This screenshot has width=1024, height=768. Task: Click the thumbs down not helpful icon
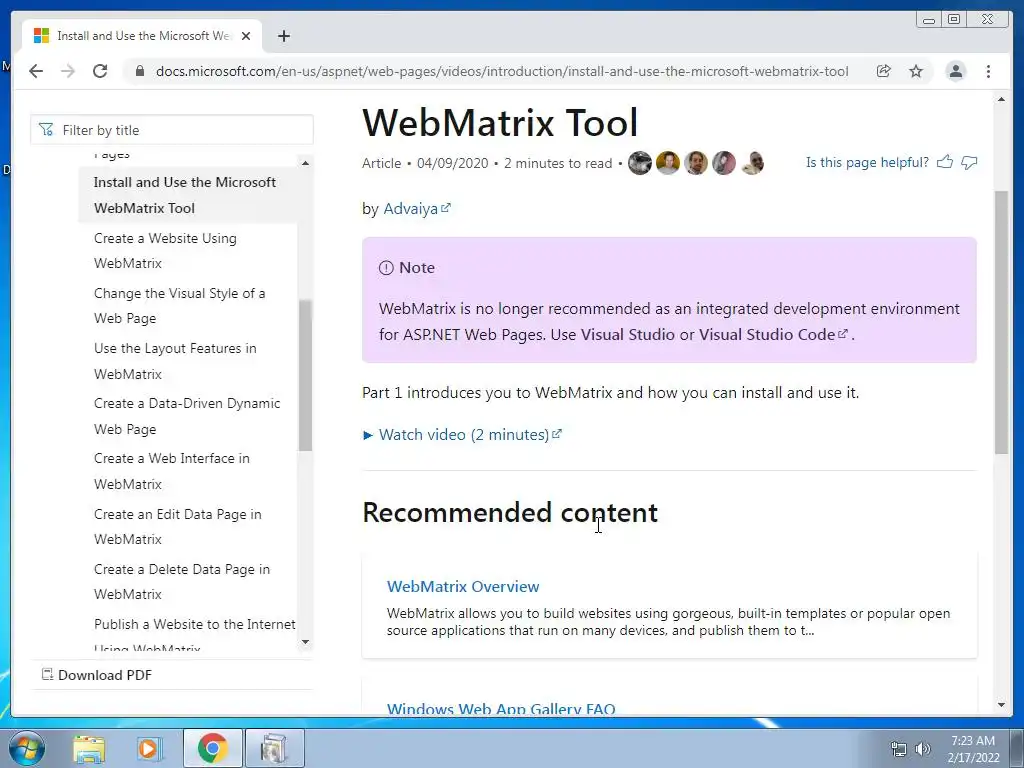969,162
